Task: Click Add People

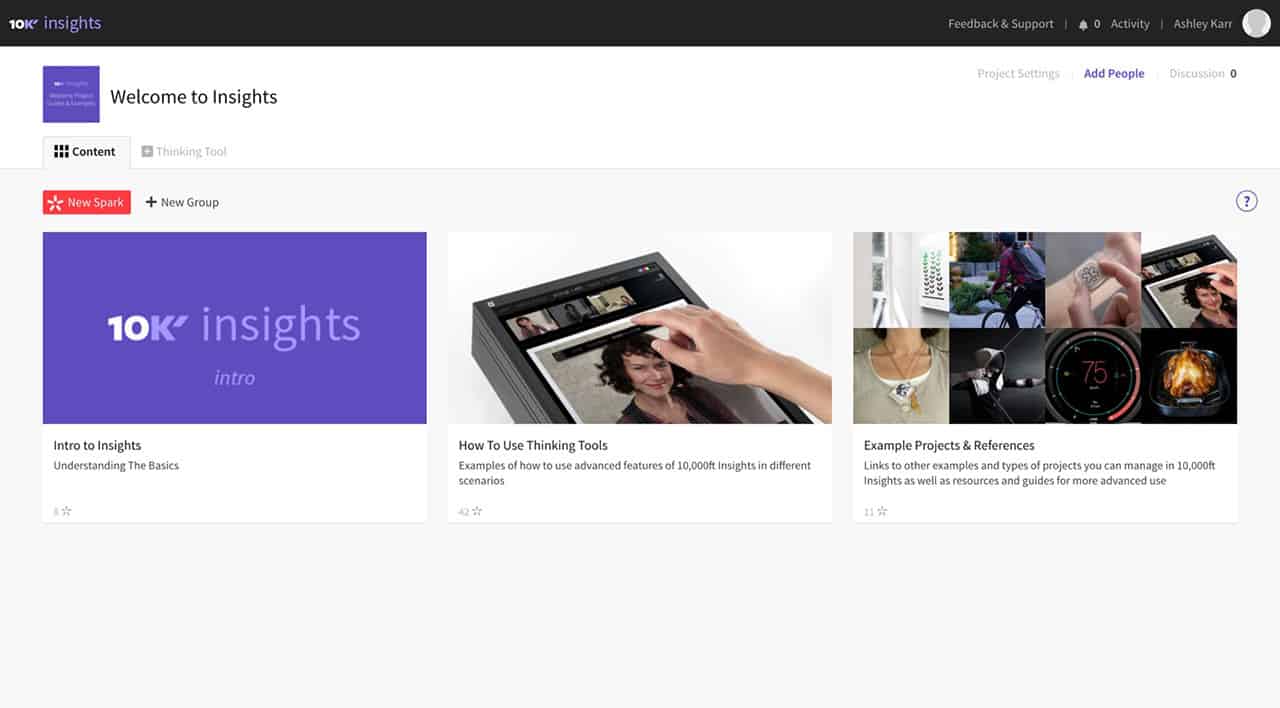Action: click(1114, 73)
